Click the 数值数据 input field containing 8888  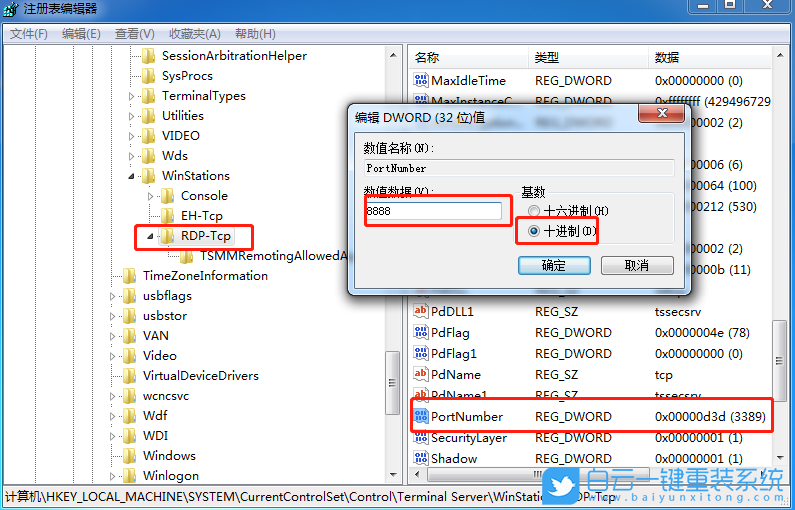tap(433, 211)
